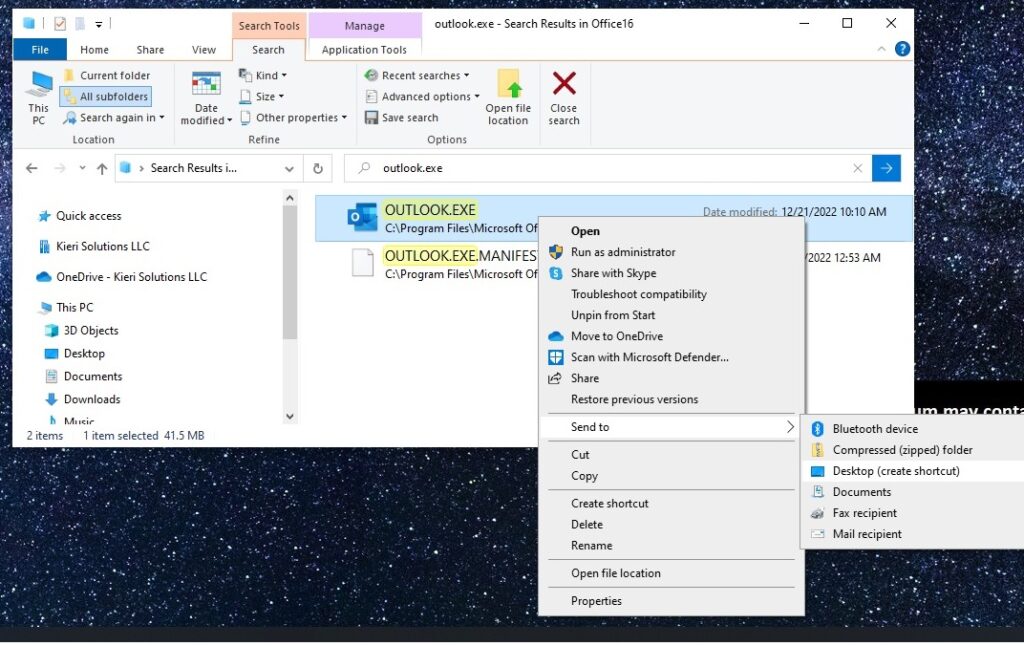Open Advanced options dropdown
Viewport: 1024px width, 646px height.
click(422, 97)
